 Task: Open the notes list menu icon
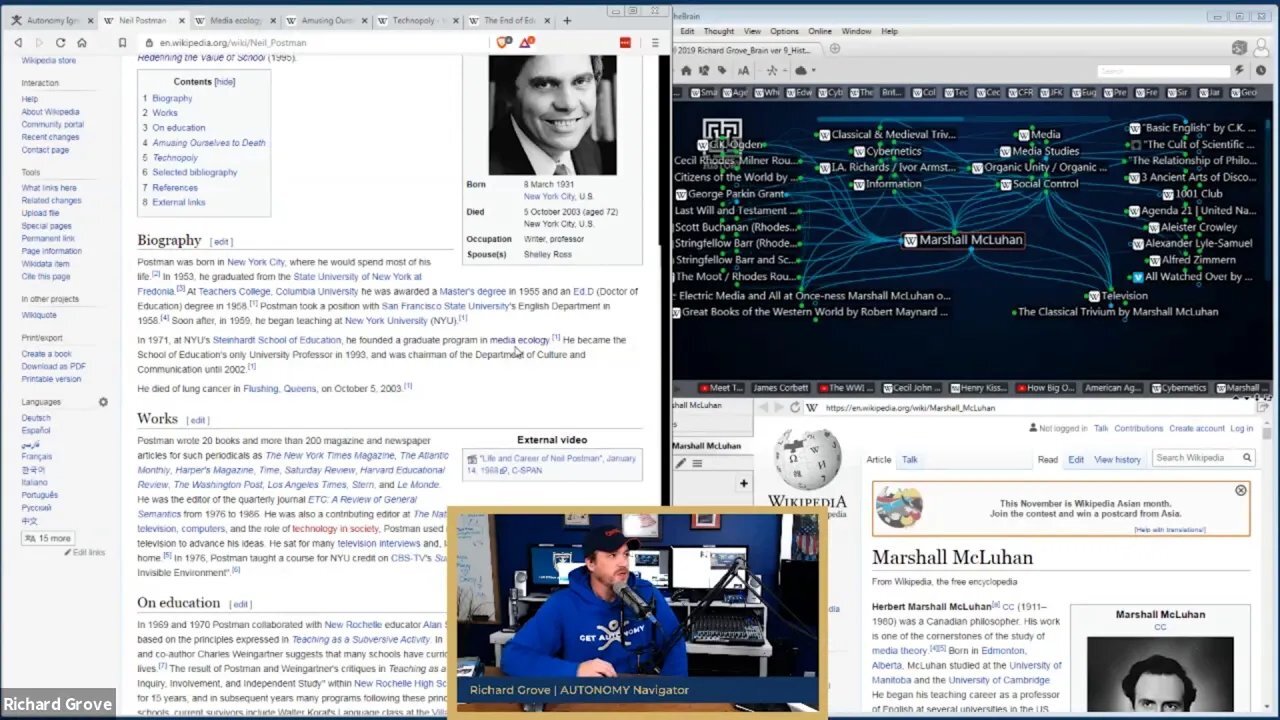click(x=697, y=463)
